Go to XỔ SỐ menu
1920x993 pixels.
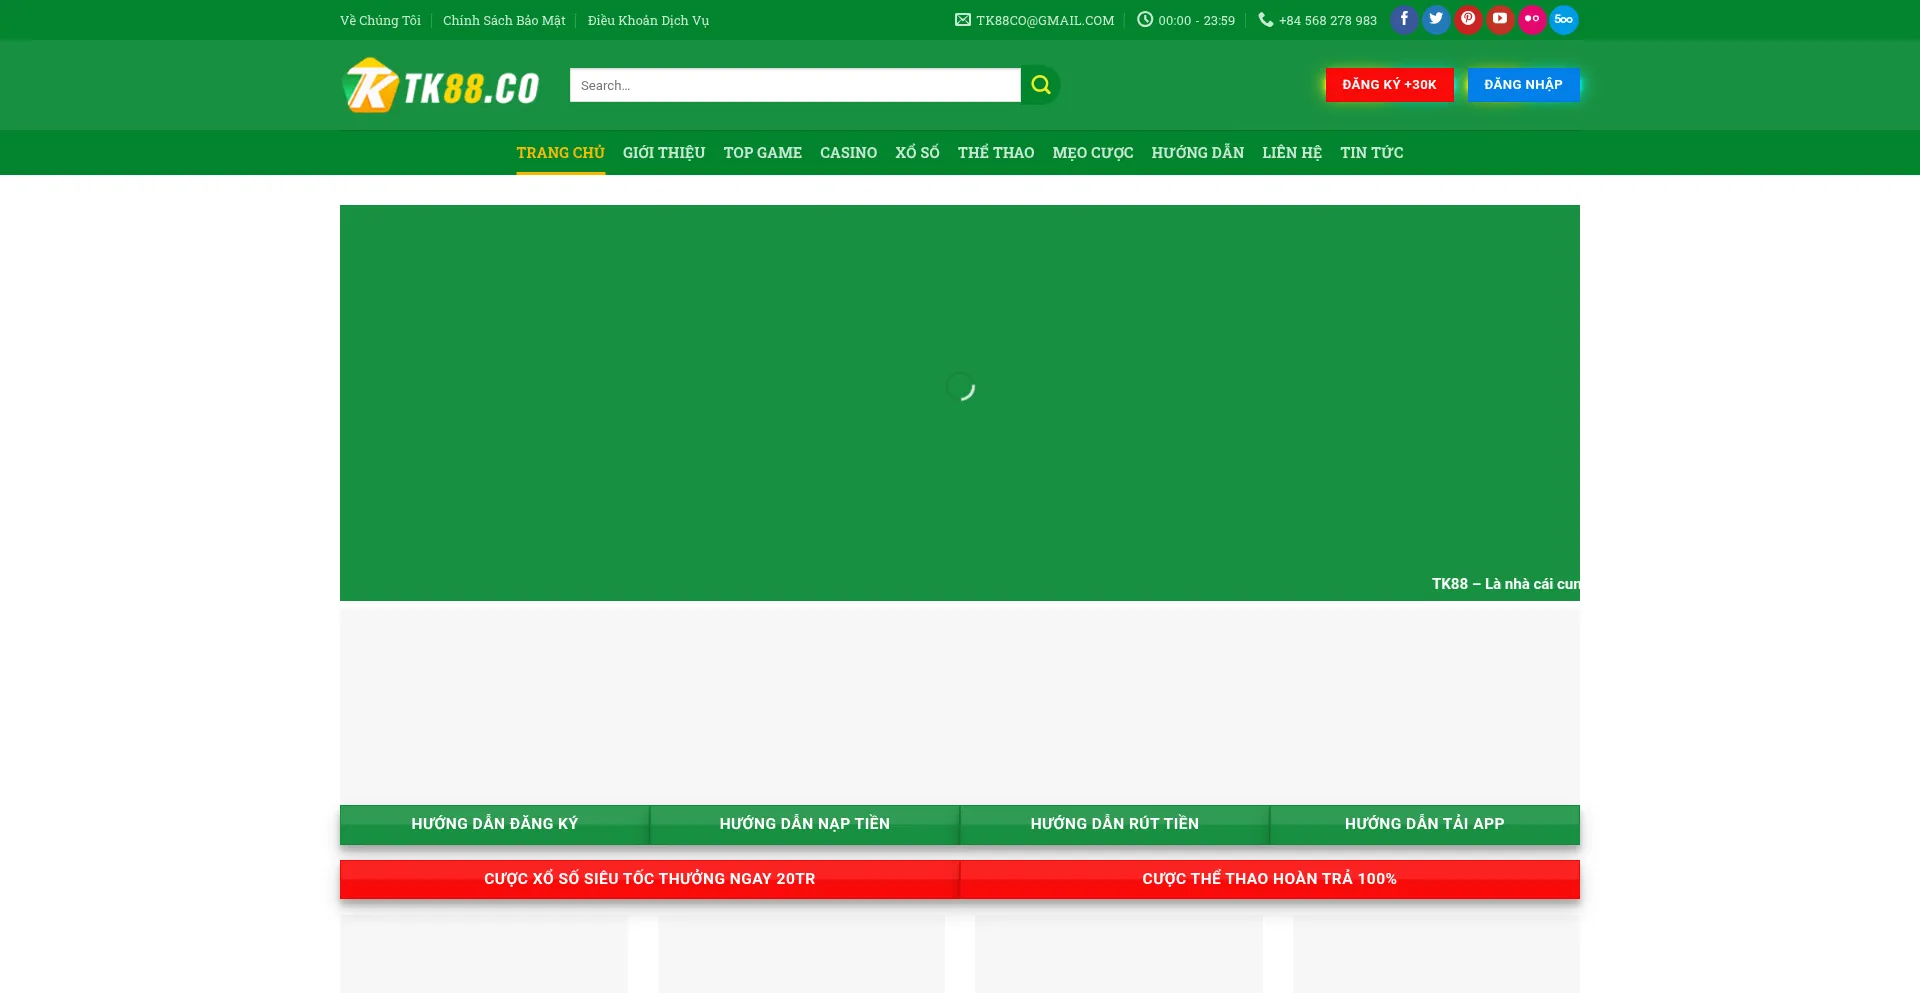point(917,153)
